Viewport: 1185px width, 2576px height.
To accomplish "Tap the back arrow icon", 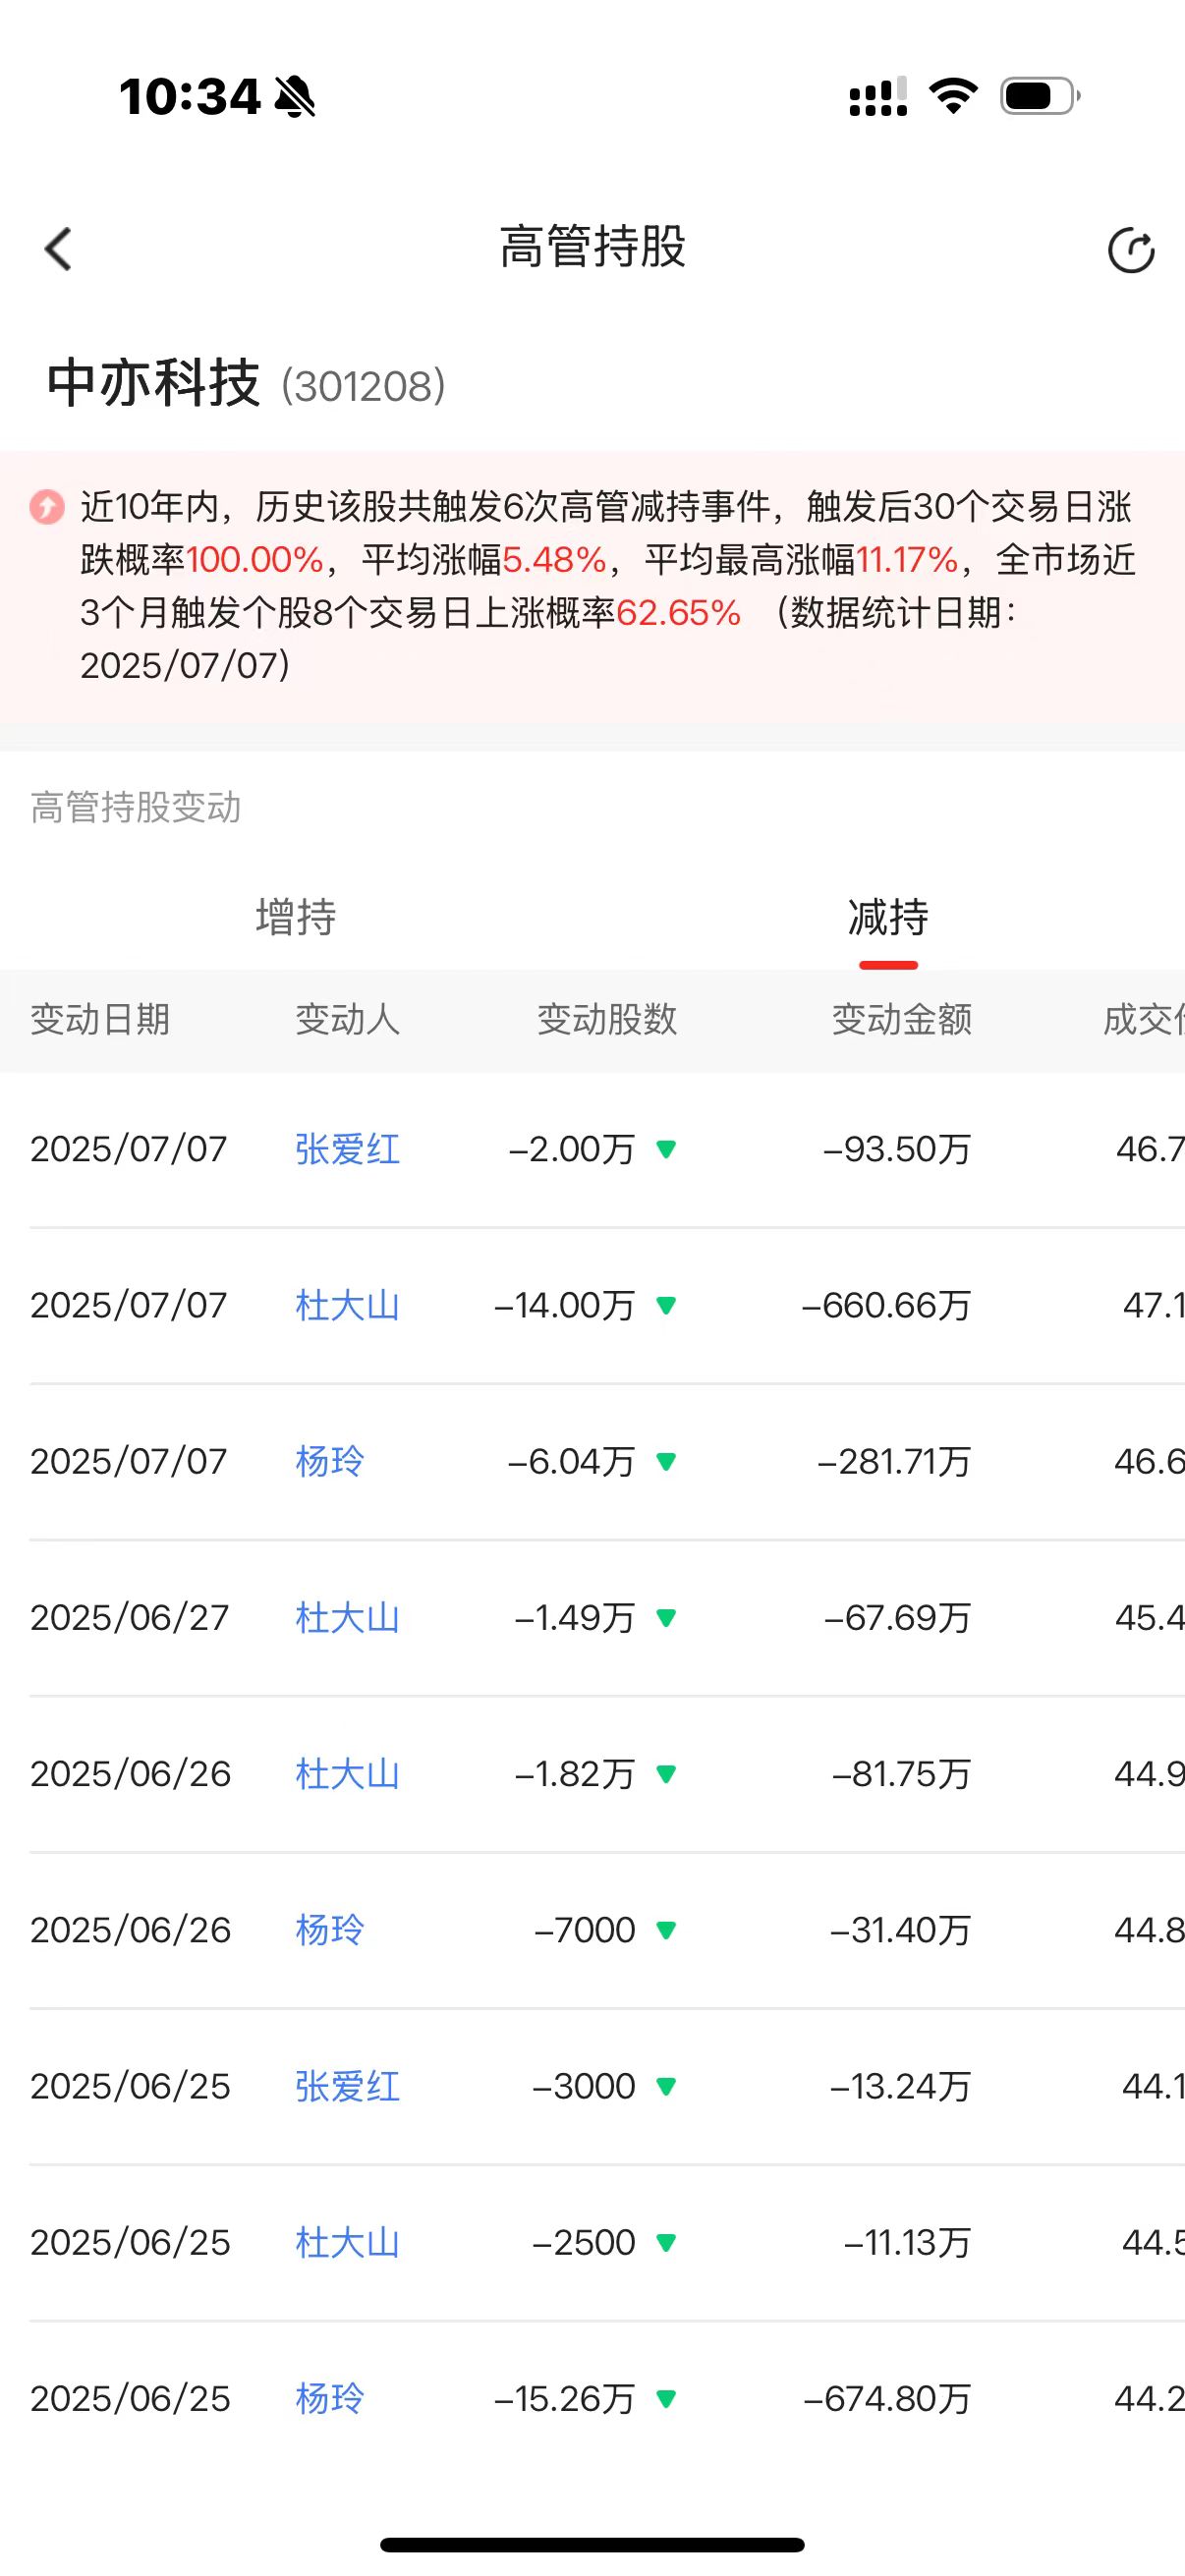I will pos(58,249).
